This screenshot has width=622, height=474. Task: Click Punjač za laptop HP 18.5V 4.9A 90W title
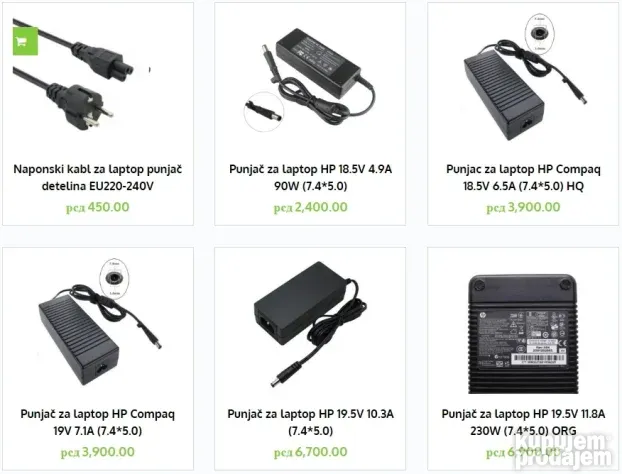tap(310, 177)
